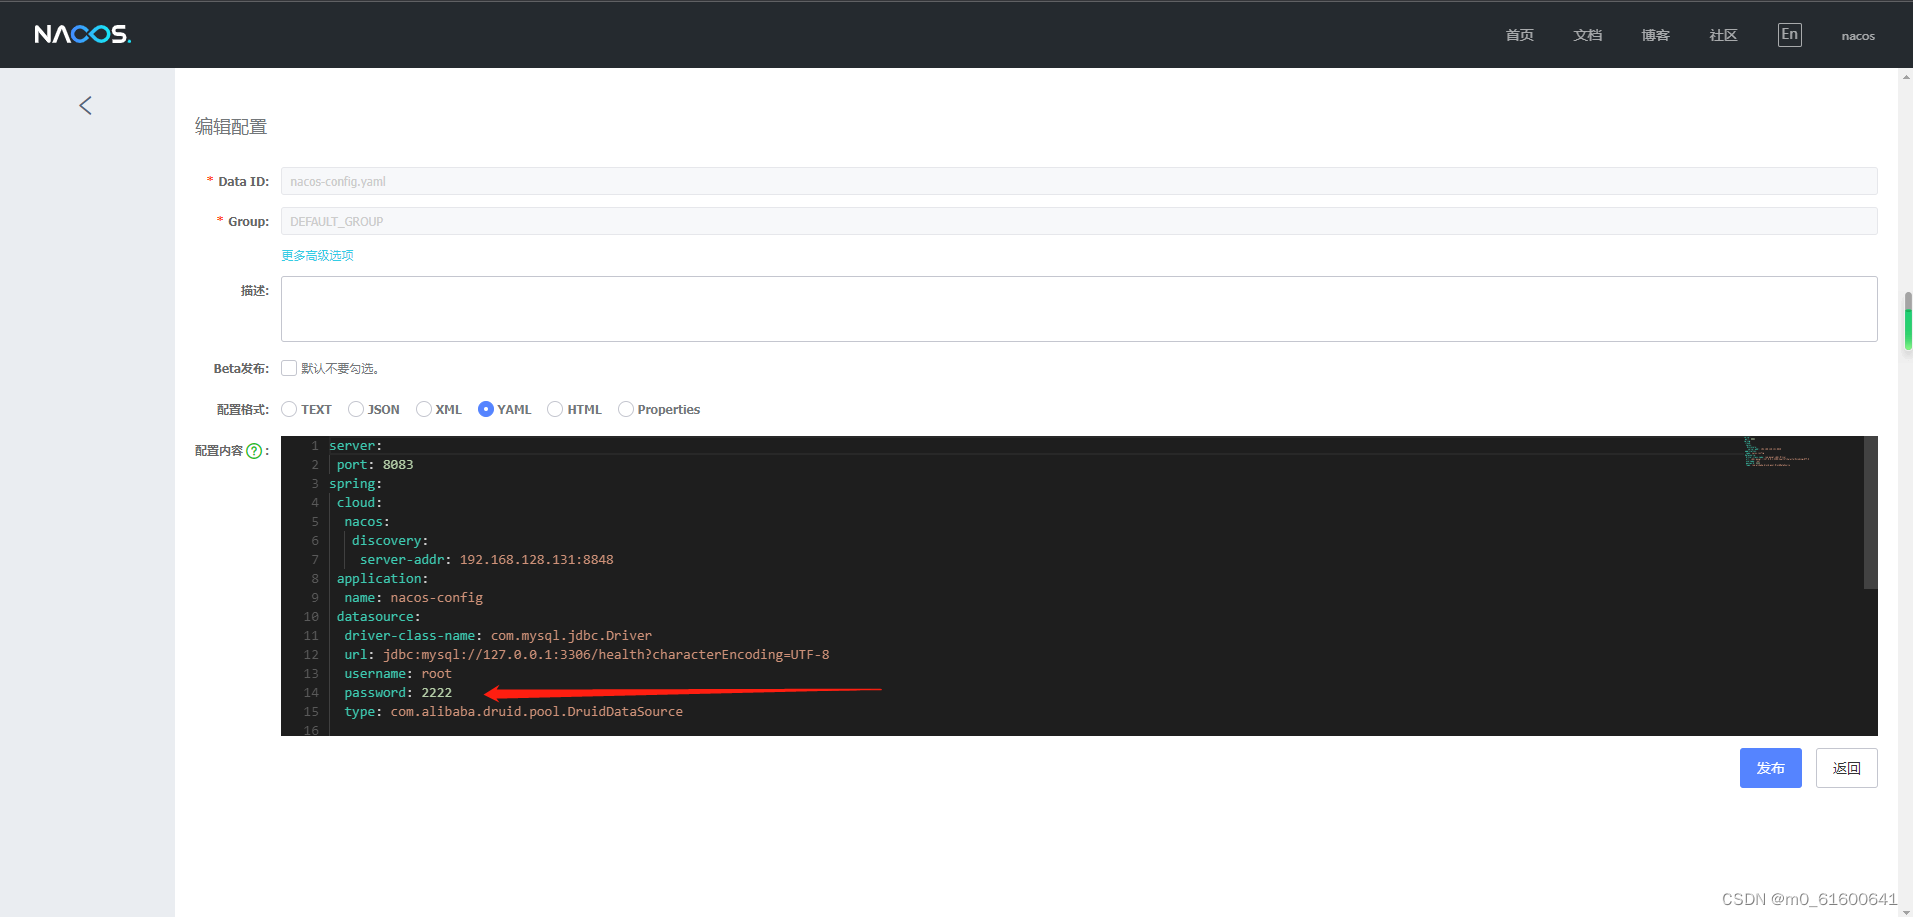1913x917 pixels.
Task: Open the nacos user menu
Action: click(x=1858, y=36)
